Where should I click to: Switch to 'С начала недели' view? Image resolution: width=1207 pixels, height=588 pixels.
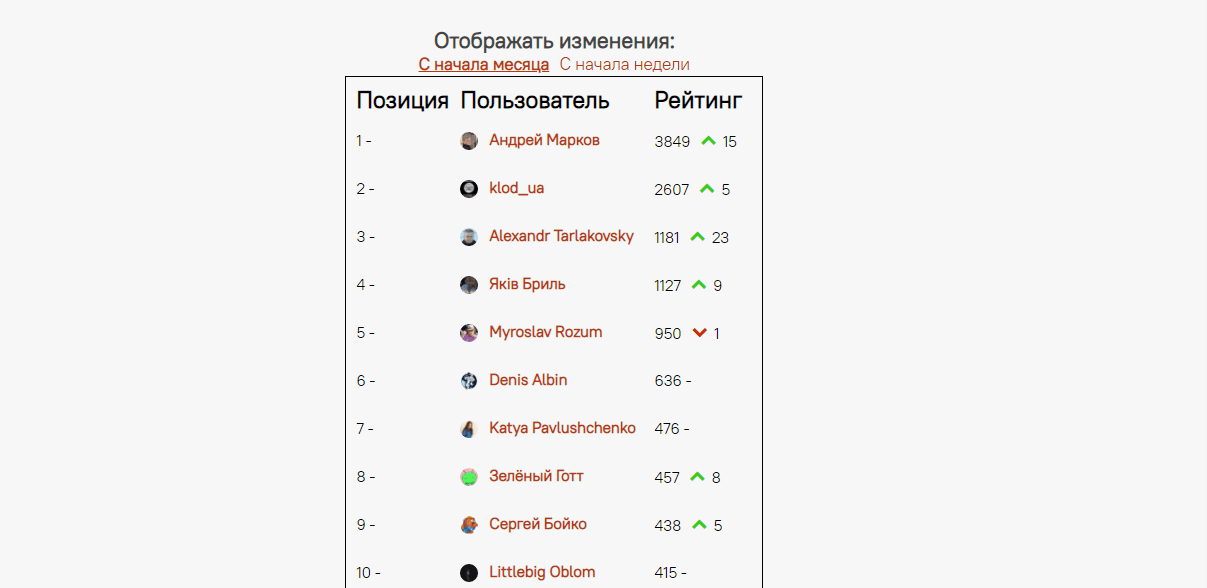pos(624,65)
